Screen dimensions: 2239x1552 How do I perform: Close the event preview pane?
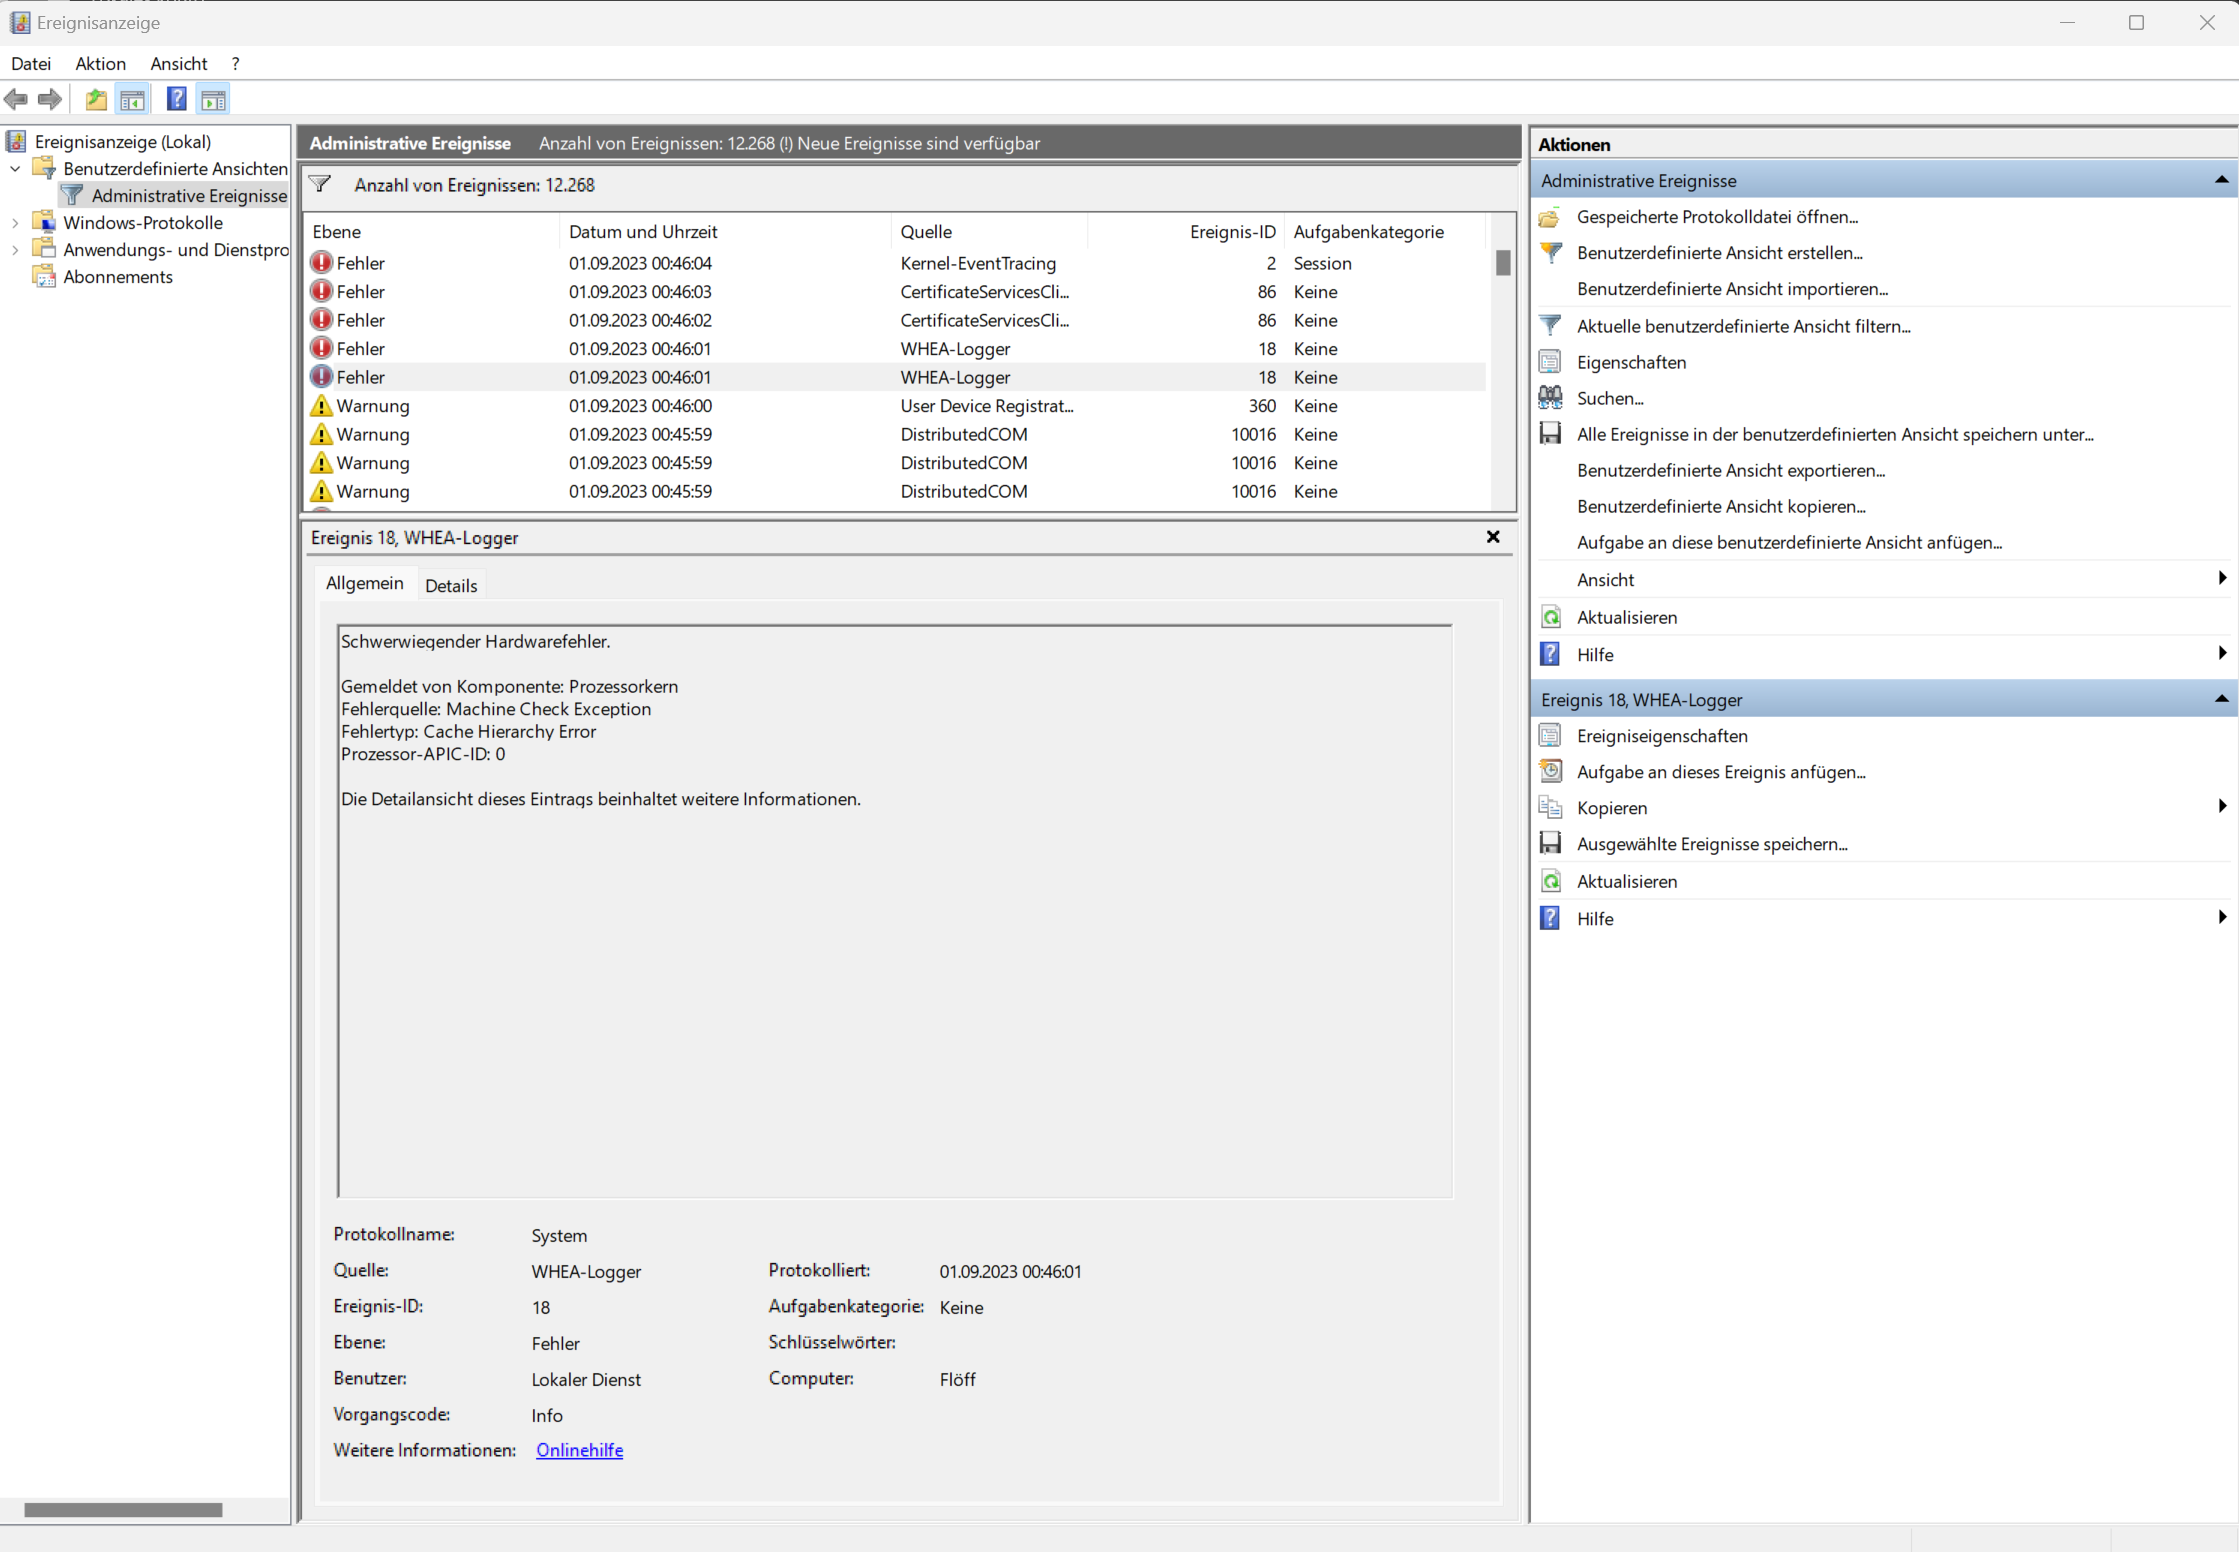pyautogui.click(x=1493, y=537)
